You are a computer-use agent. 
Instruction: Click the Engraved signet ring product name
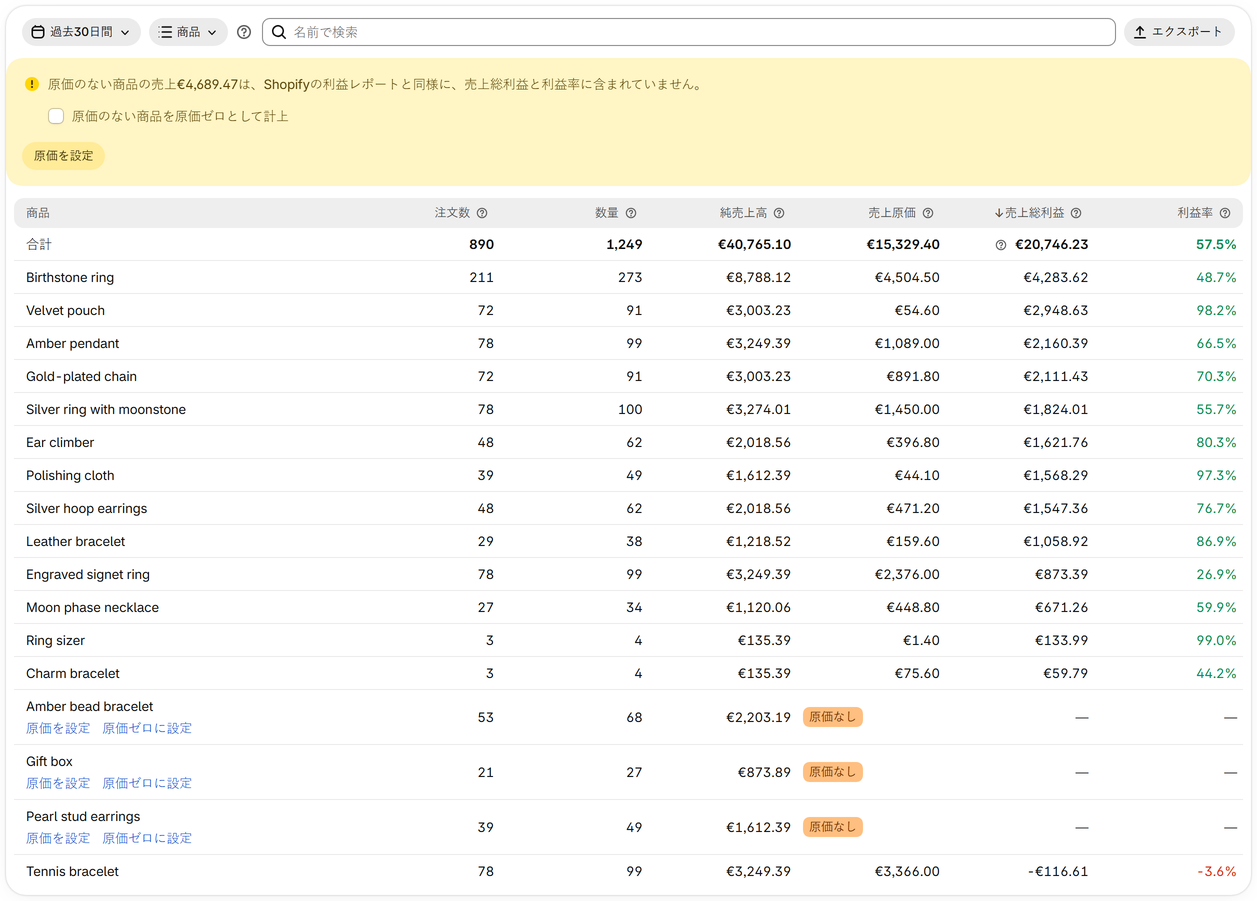click(x=88, y=574)
